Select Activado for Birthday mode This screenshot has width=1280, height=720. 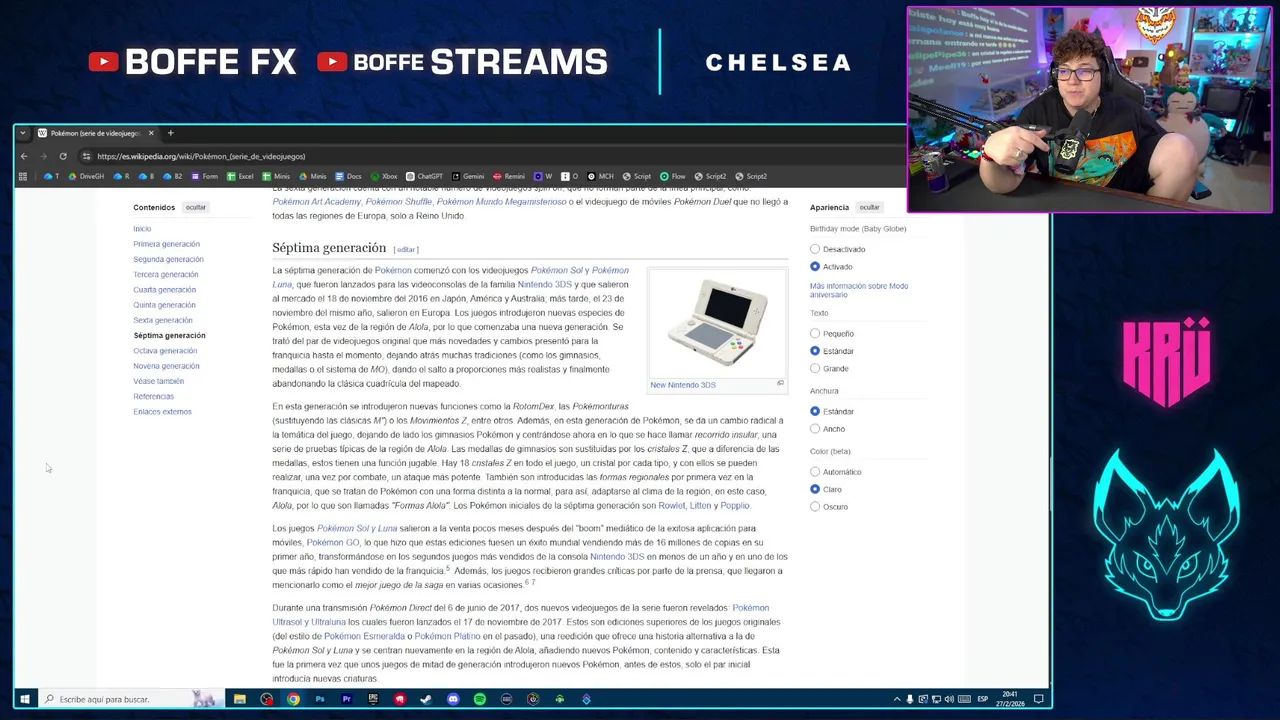tap(815, 266)
